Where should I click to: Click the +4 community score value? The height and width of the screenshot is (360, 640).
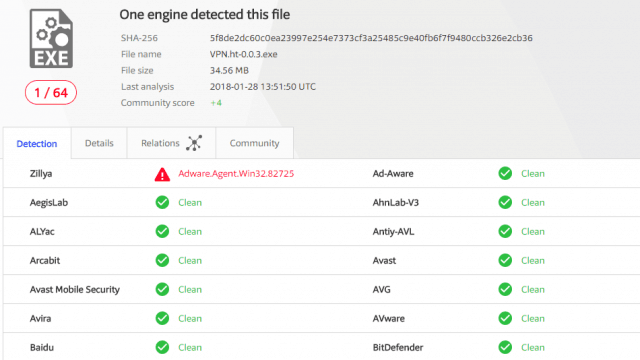(216, 103)
